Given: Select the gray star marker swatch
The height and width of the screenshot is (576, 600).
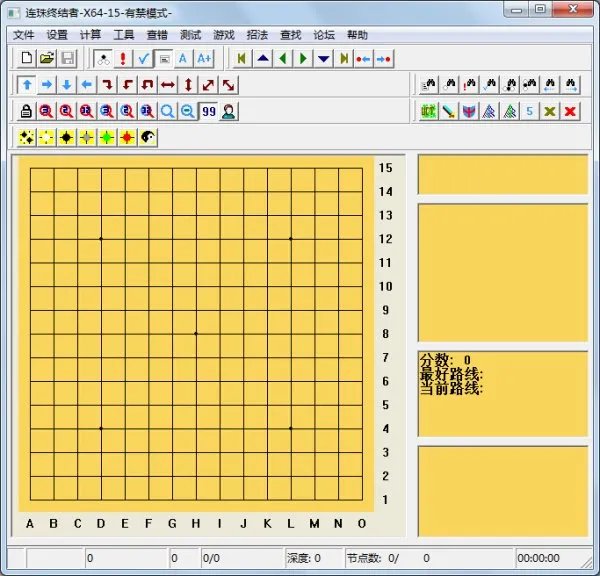Looking at the screenshot, I should click(x=87, y=137).
